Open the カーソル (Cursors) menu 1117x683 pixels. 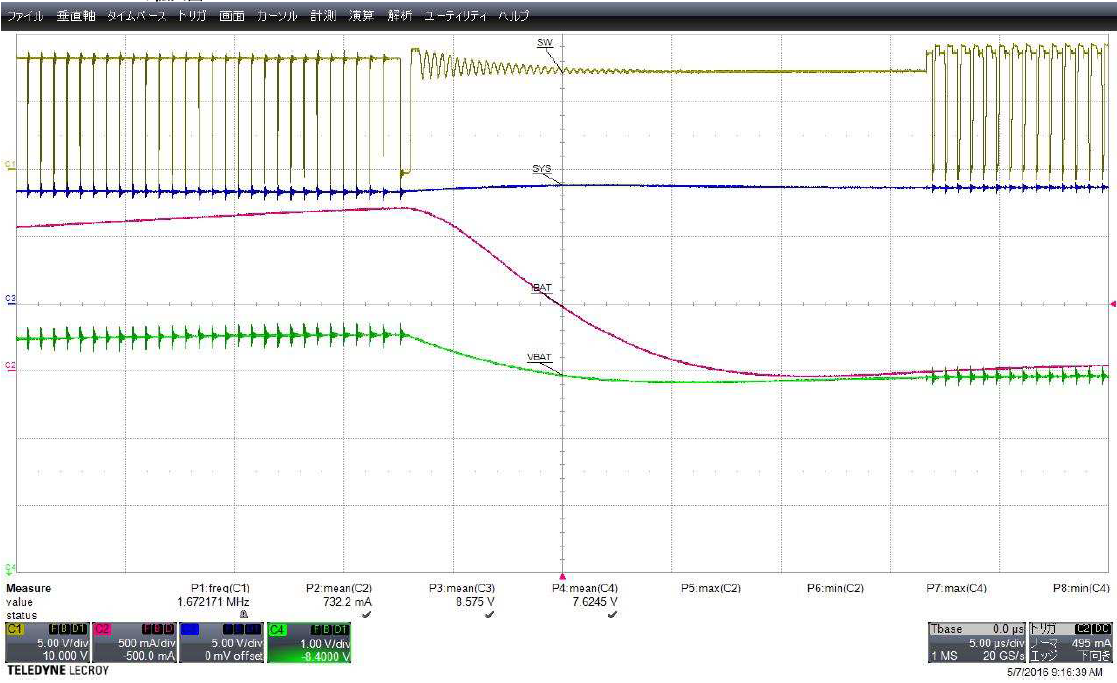point(276,16)
